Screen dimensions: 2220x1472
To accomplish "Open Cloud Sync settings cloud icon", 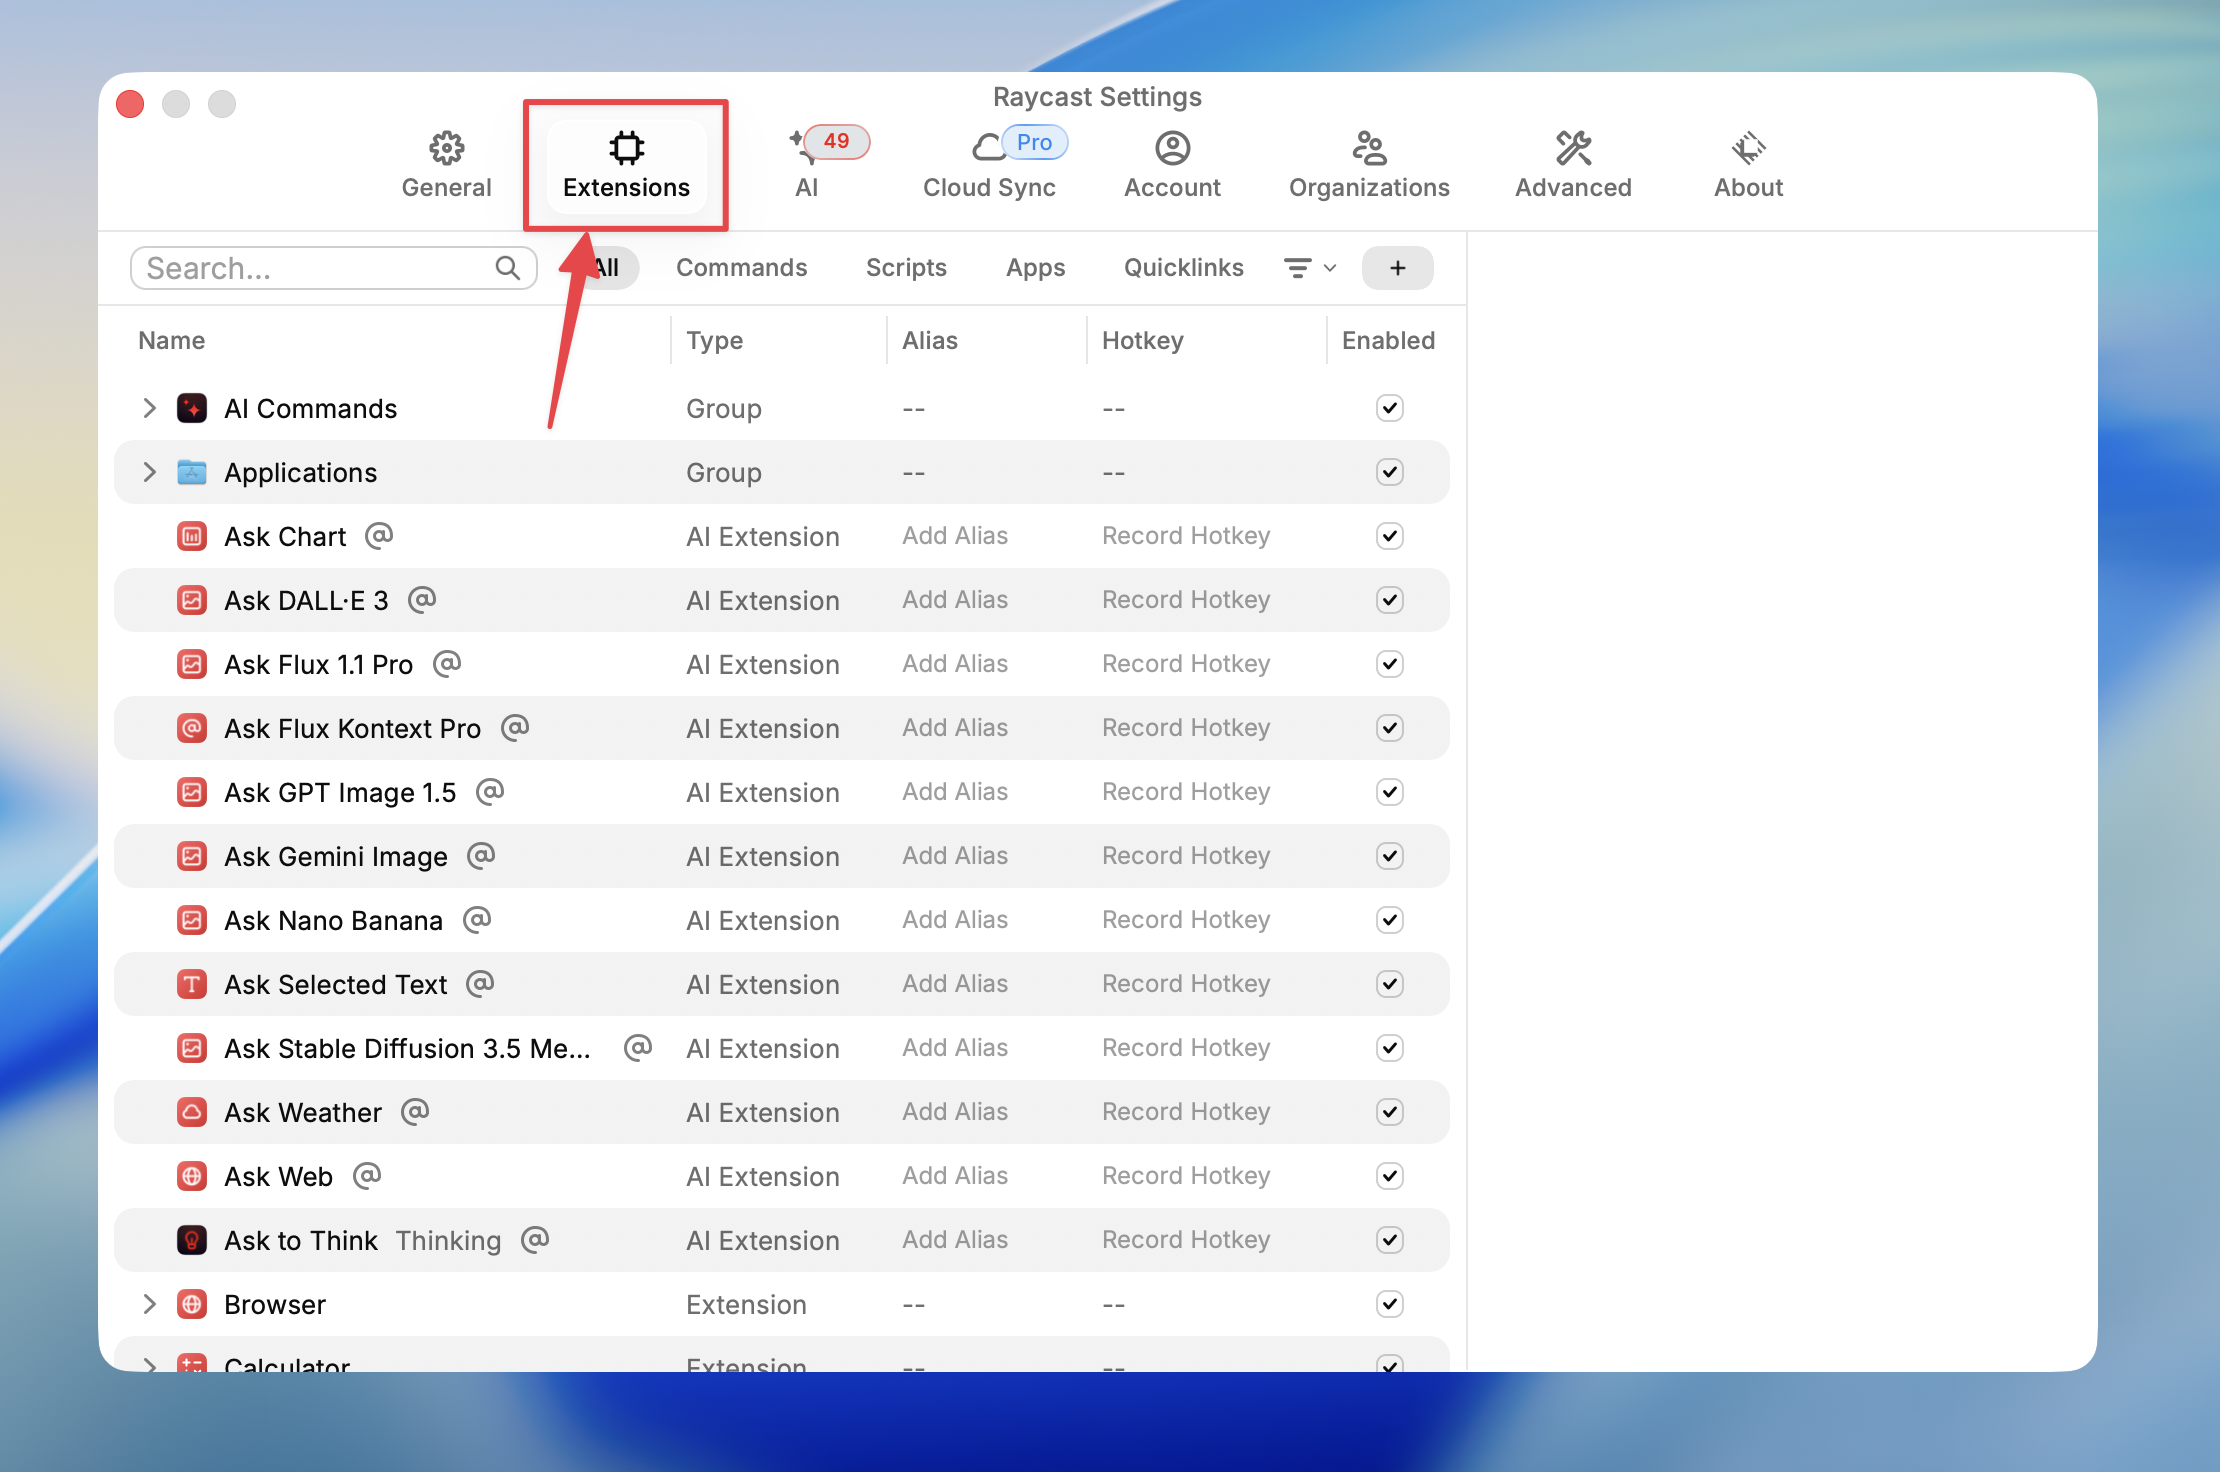I will pyautogui.click(x=988, y=149).
